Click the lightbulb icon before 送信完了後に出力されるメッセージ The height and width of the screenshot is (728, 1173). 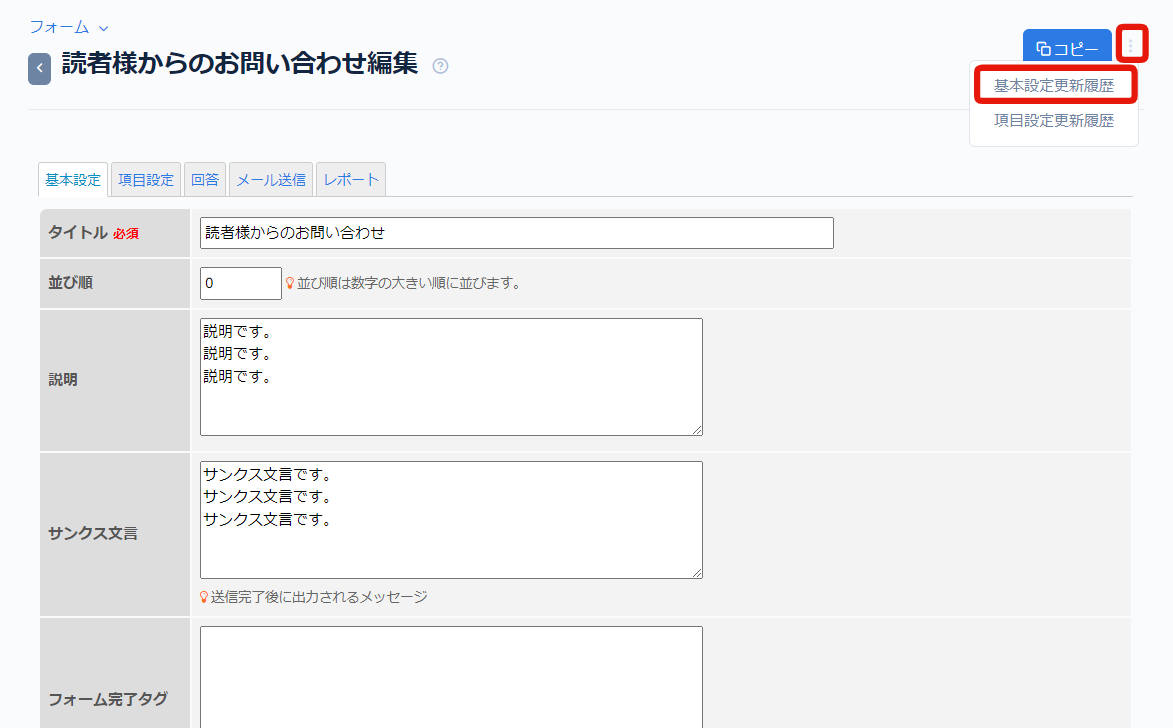pos(203,596)
